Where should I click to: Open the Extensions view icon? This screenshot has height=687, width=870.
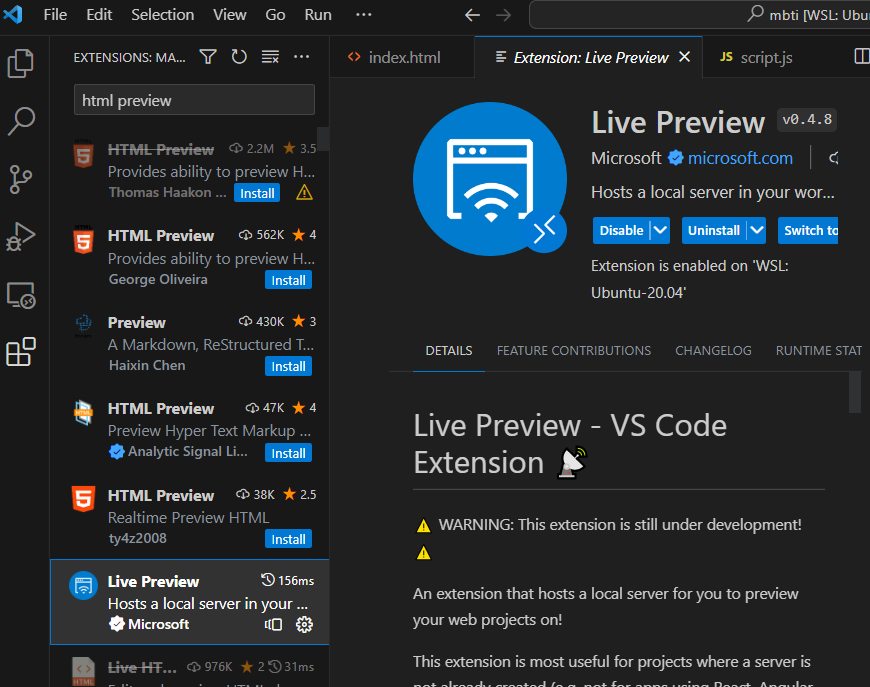(21, 352)
